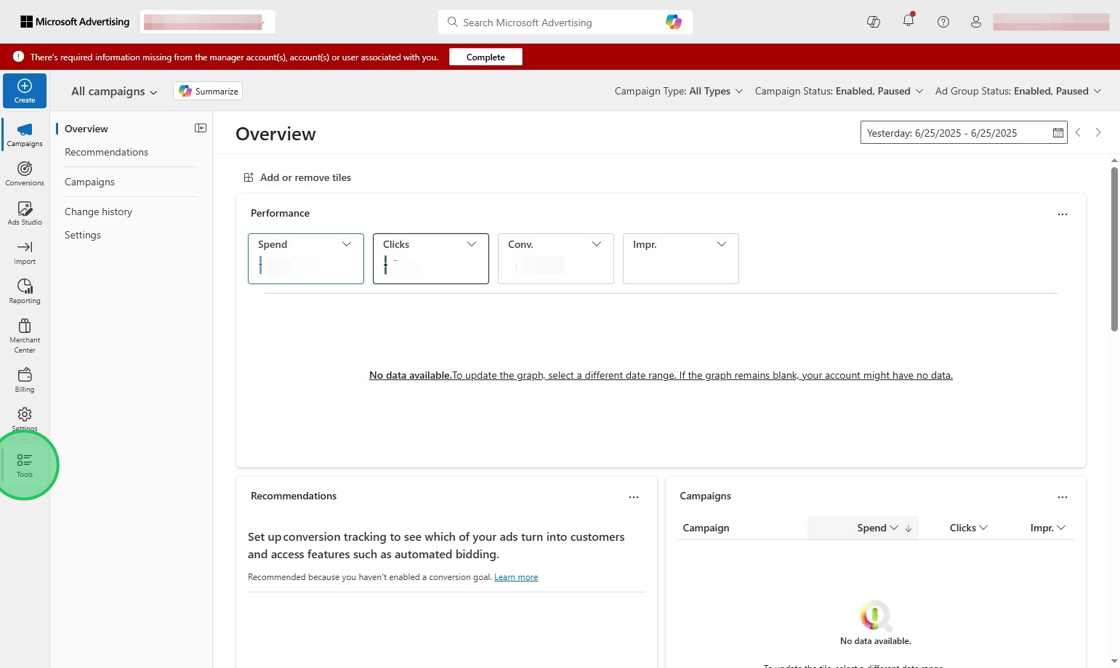Select Change history in the left menu
The width and height of the screenshot is (1120, 668).
[98, 212]
